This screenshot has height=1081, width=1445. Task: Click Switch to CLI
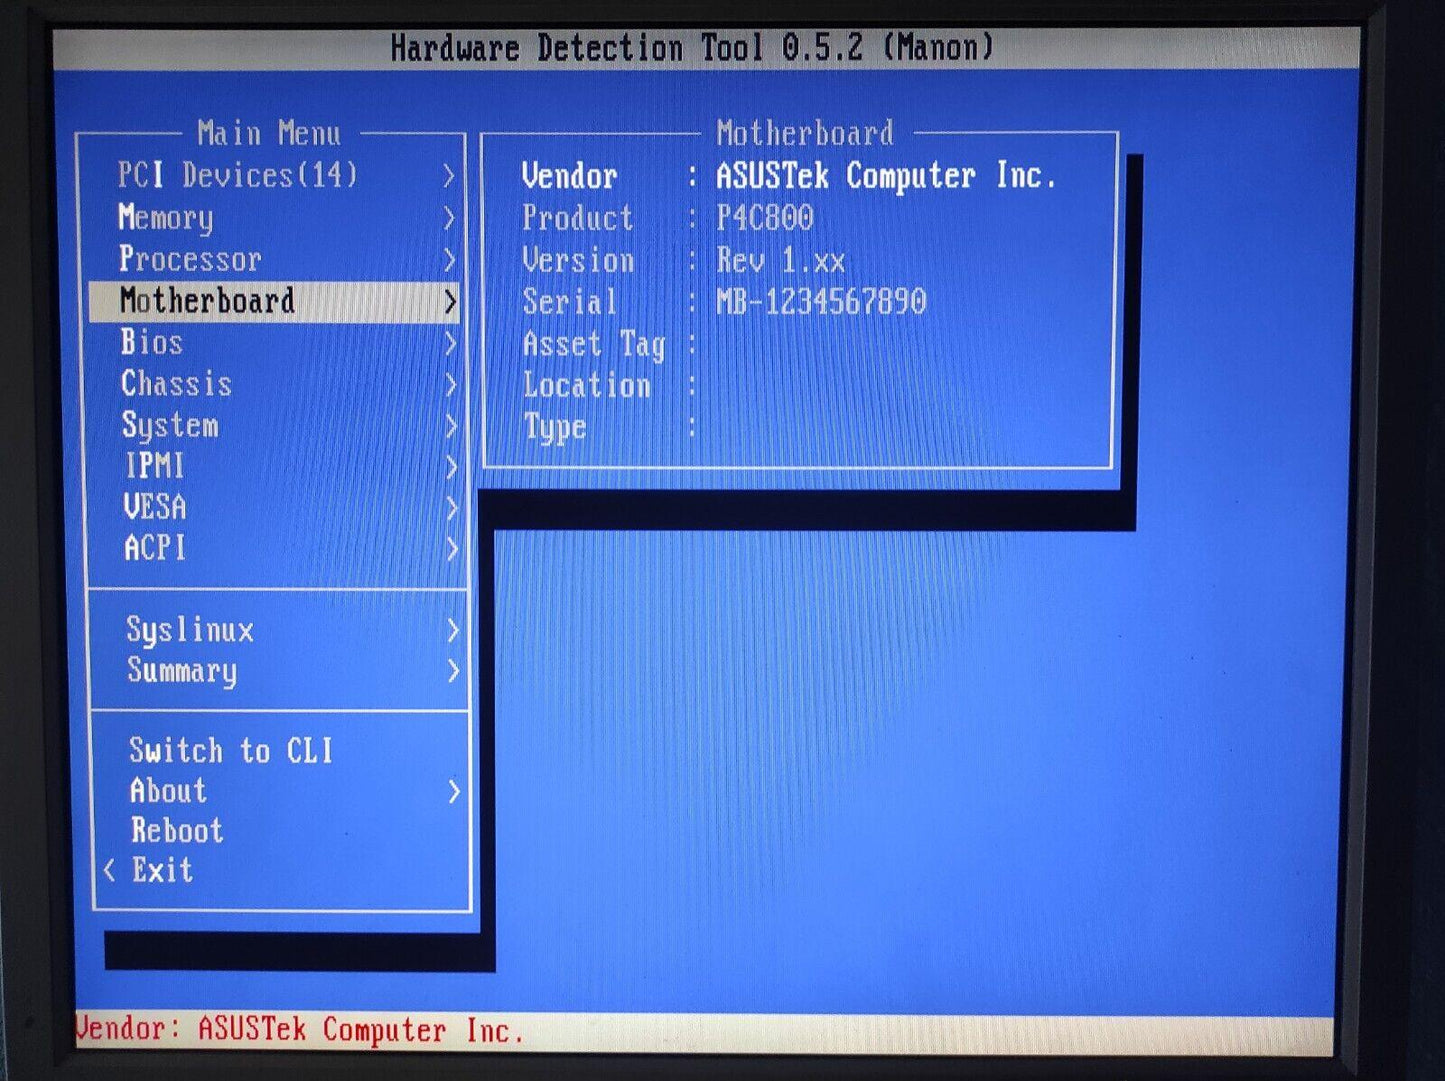pos(231,751)
